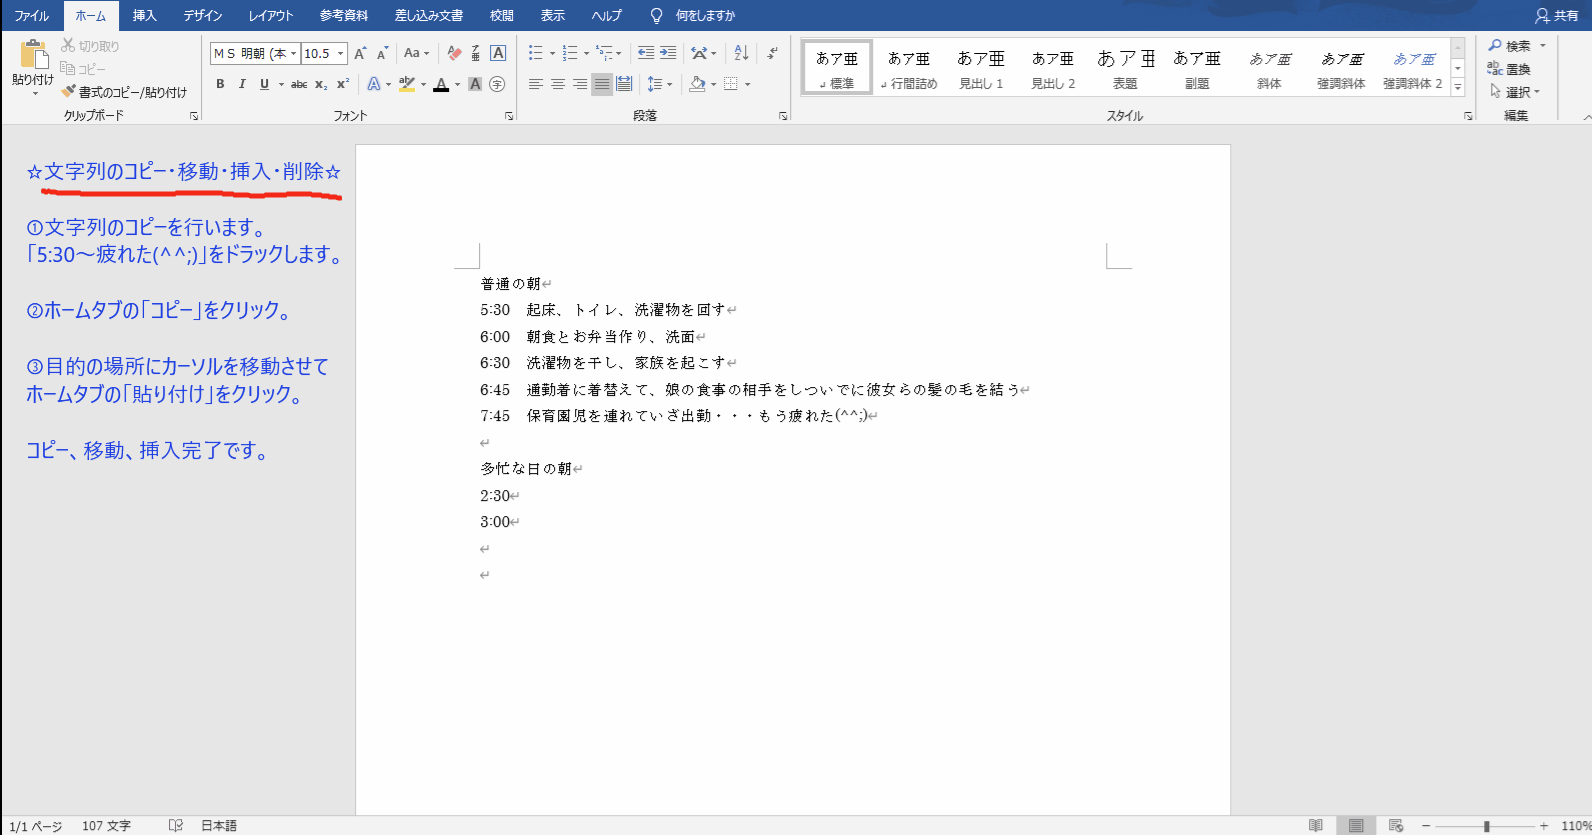
Task: Apply the 見出し 1 heading style
Action: 980,68
